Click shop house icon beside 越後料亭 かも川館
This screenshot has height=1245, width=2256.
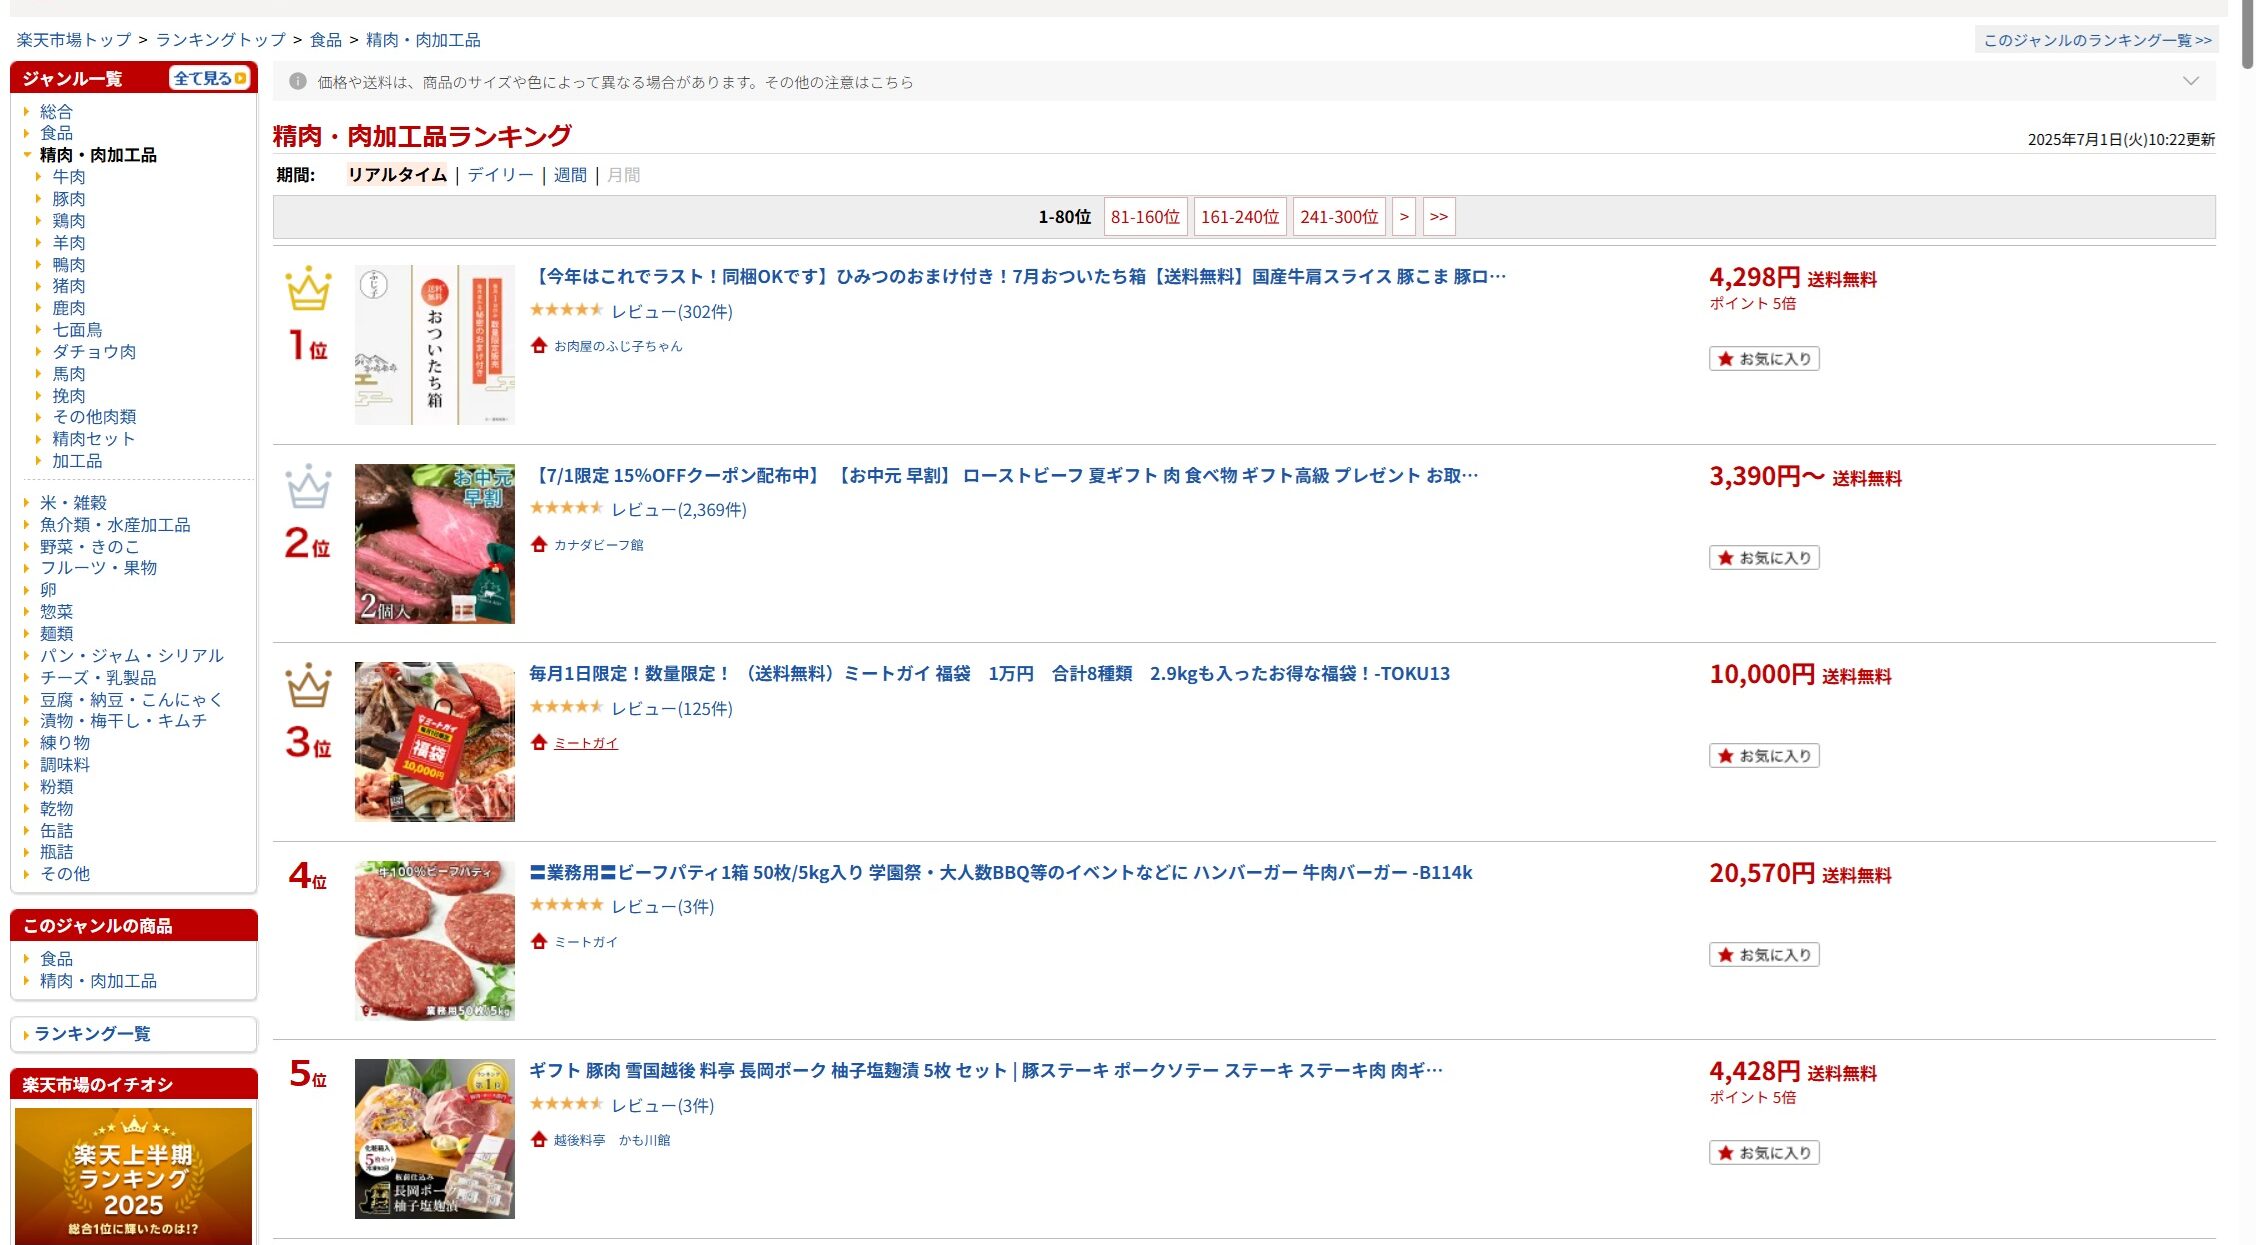(x=539, y=1139)
